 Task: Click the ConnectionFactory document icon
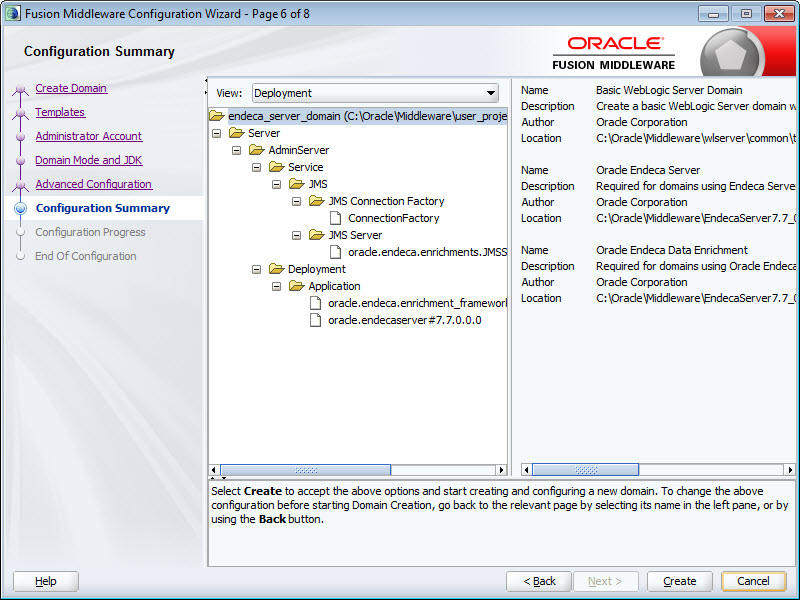(335, 218)
